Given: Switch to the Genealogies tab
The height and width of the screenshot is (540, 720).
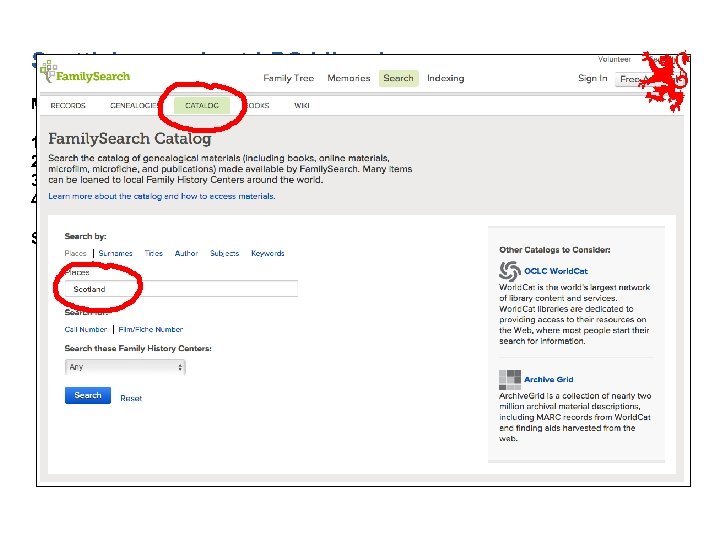Looking at the screenshot, I should [x=134, y=106].
